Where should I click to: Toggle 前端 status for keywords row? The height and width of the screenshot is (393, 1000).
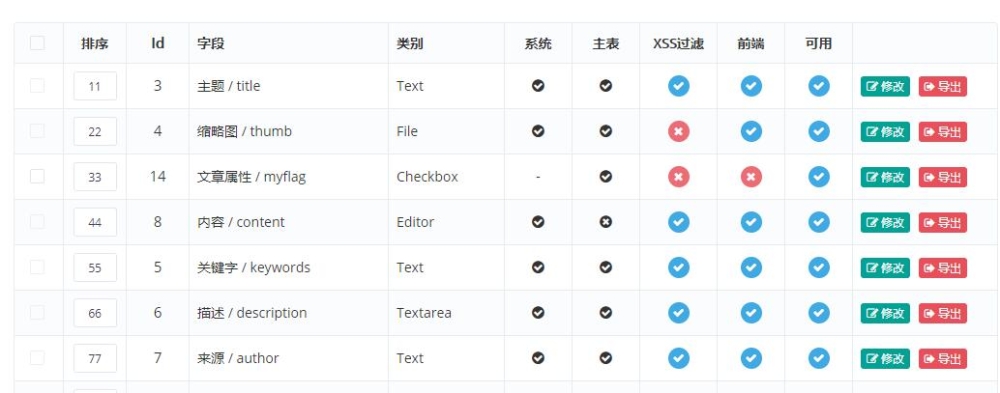tap(751, 267)
